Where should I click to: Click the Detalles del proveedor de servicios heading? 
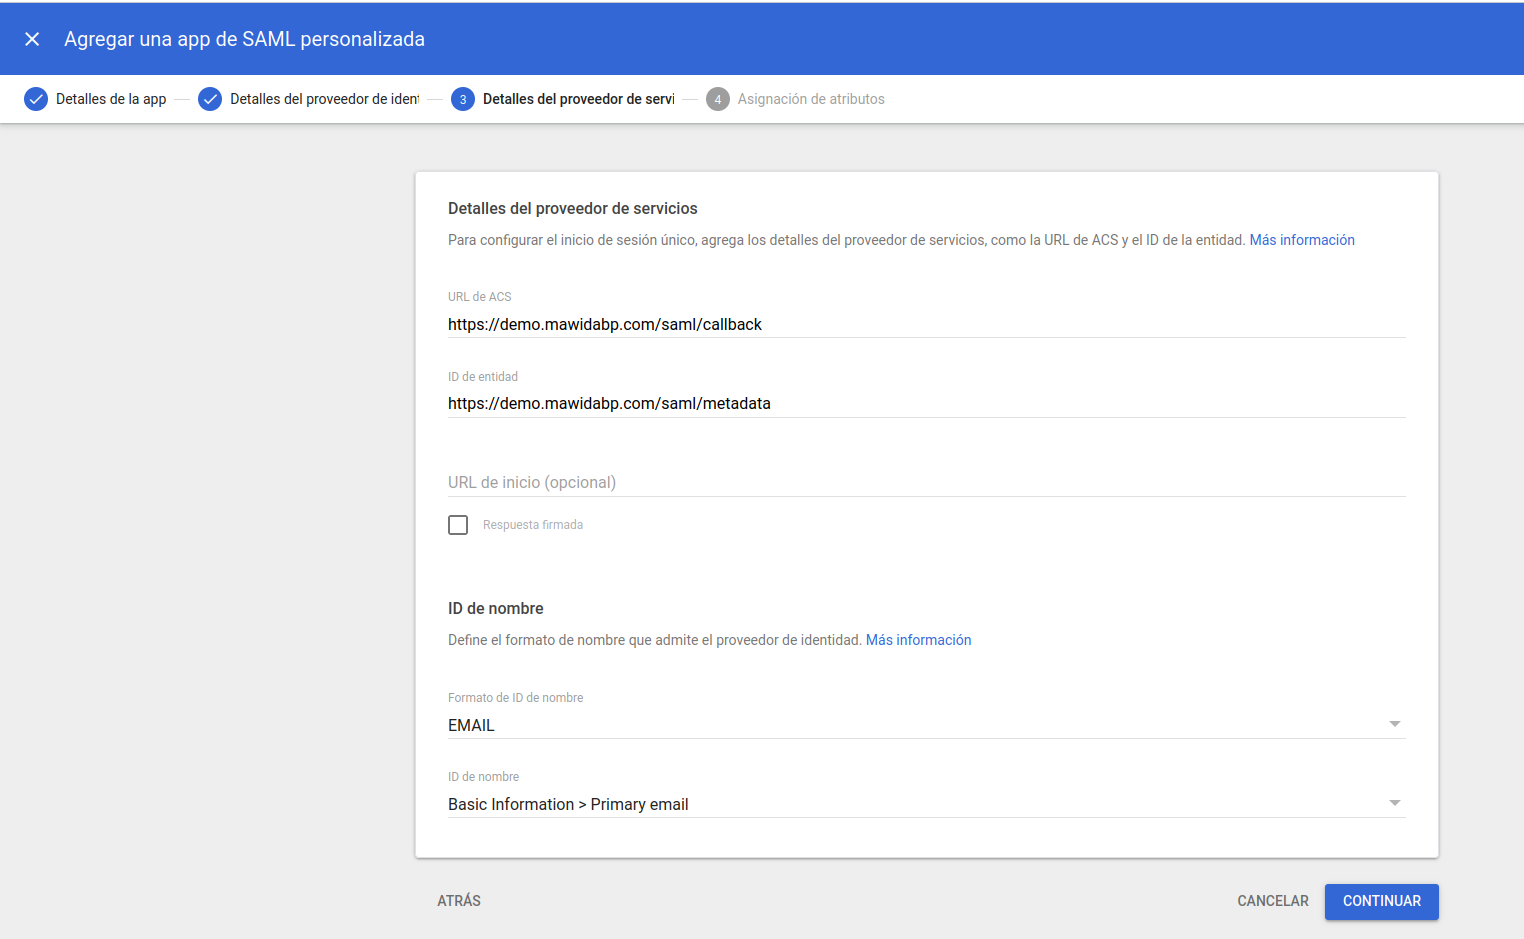(573, 208)
